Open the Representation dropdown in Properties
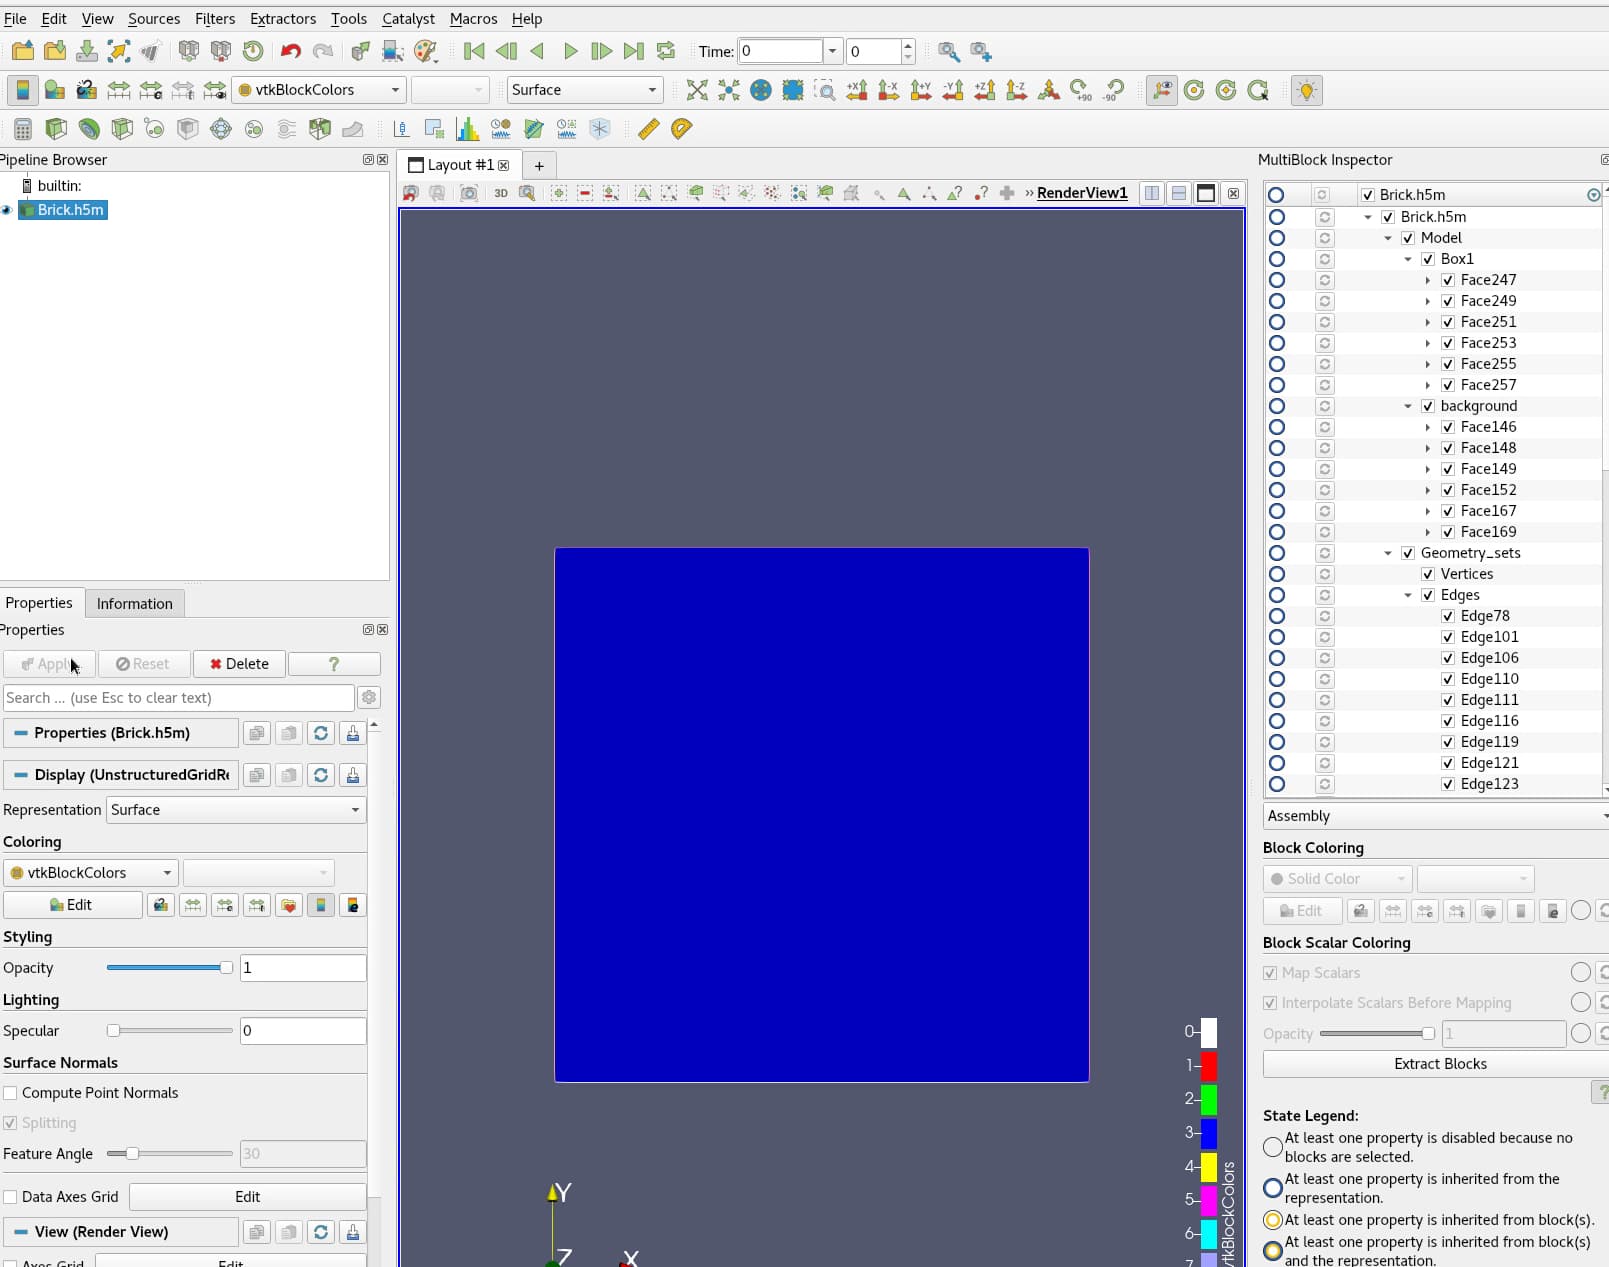This screenshot has height=1267, width=1609. (236, 810)
